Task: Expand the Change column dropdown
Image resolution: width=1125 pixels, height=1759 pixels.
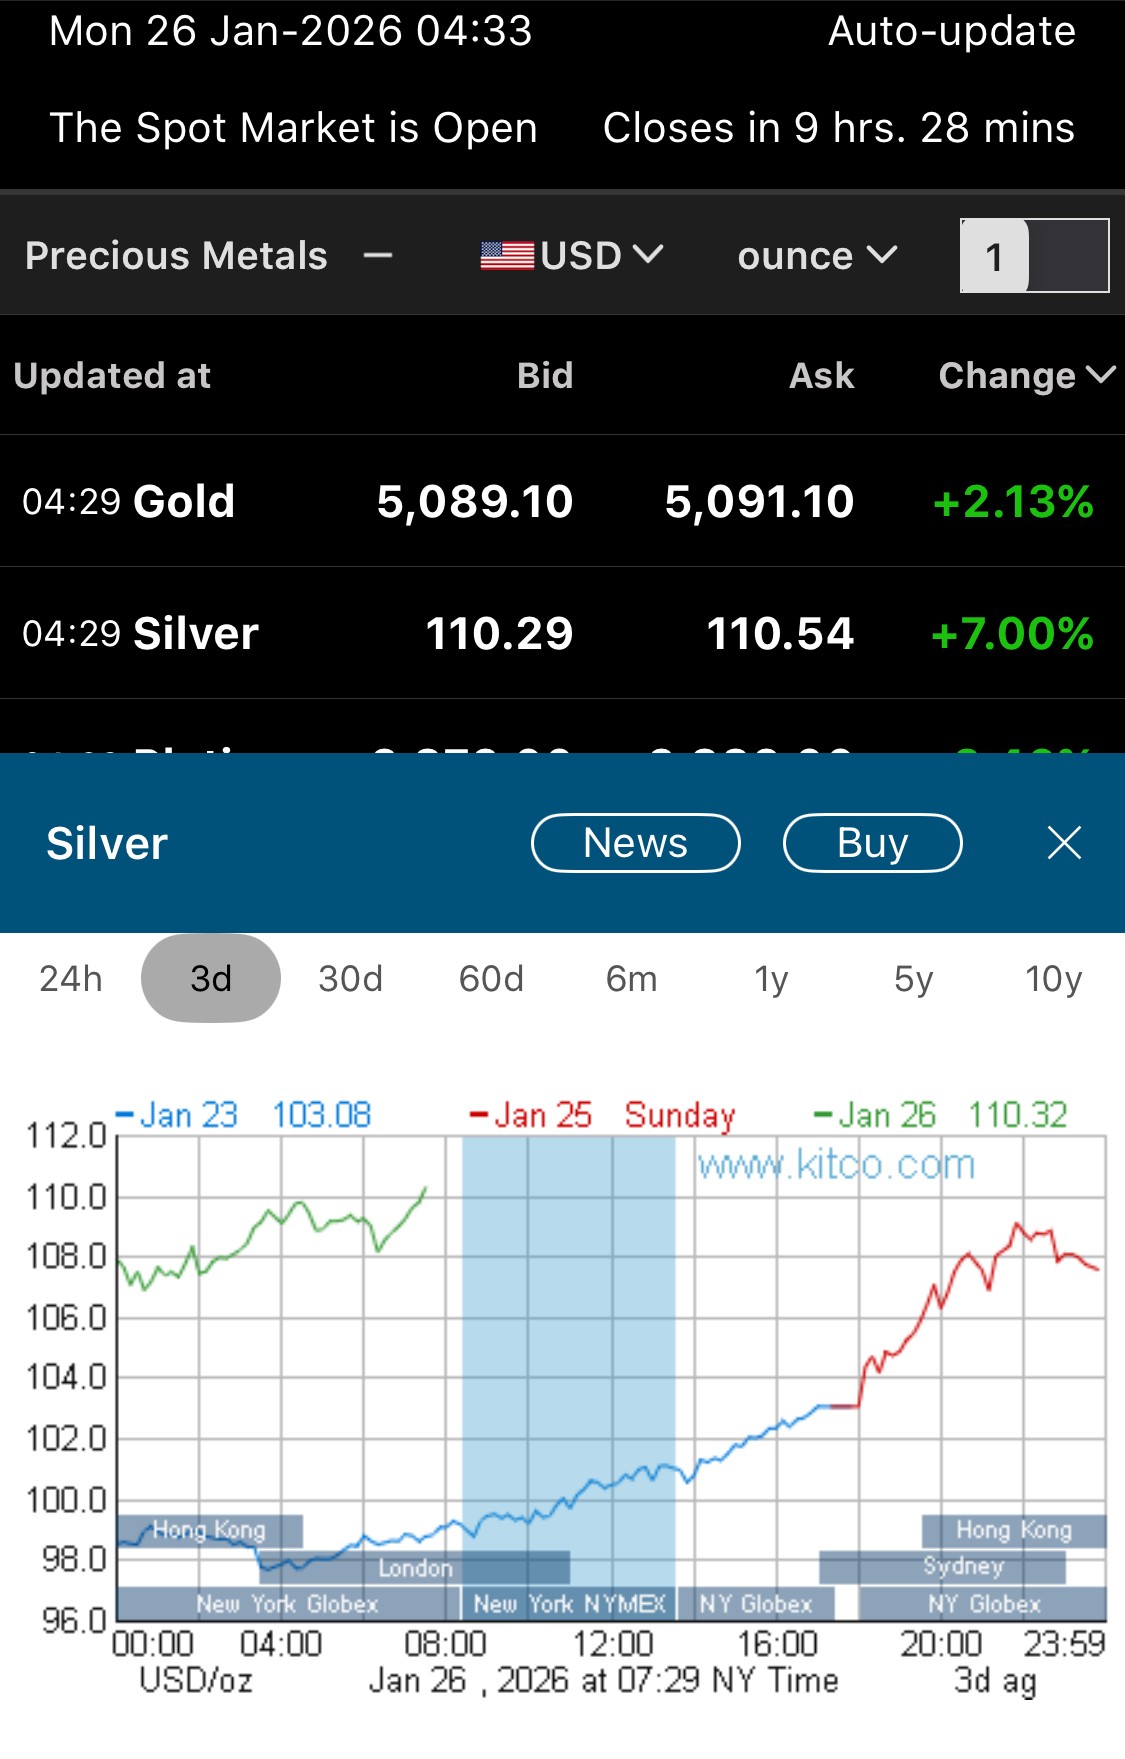Action: 1026,376
